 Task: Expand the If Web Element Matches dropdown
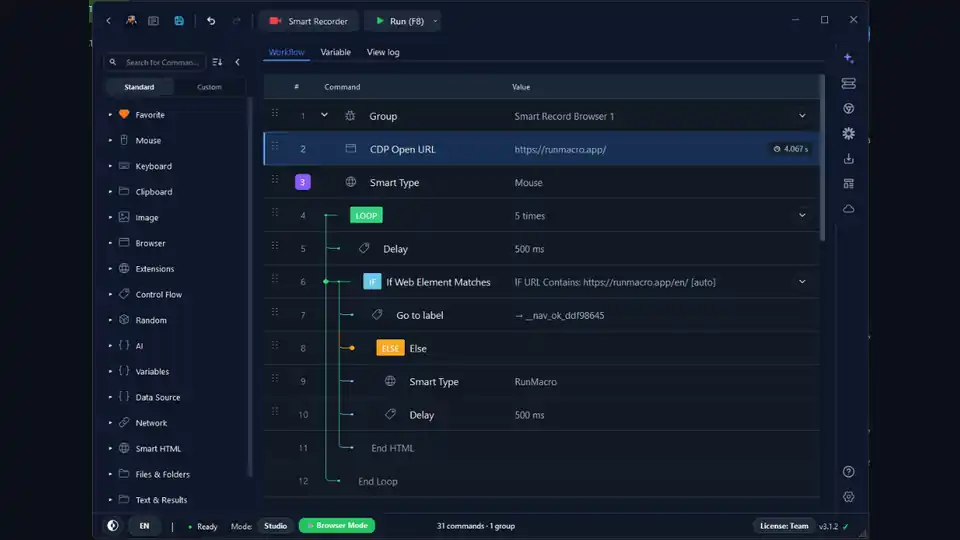tap(802, 282)
